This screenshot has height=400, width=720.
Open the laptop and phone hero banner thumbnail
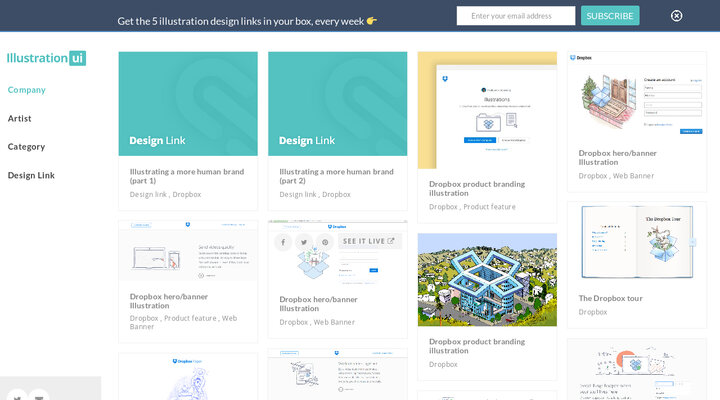point(188,251)
